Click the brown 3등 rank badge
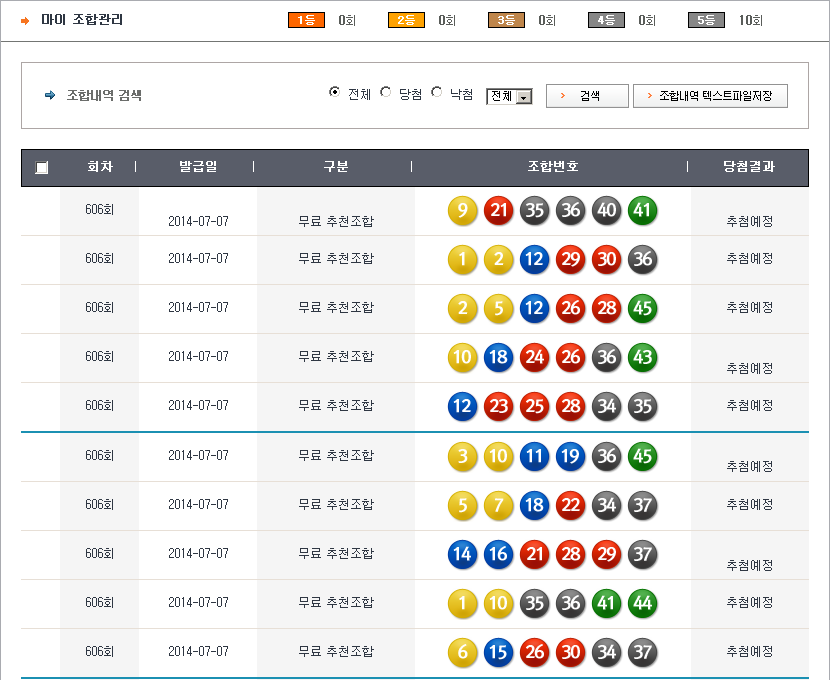830x680 pixels. pos(506,20)
